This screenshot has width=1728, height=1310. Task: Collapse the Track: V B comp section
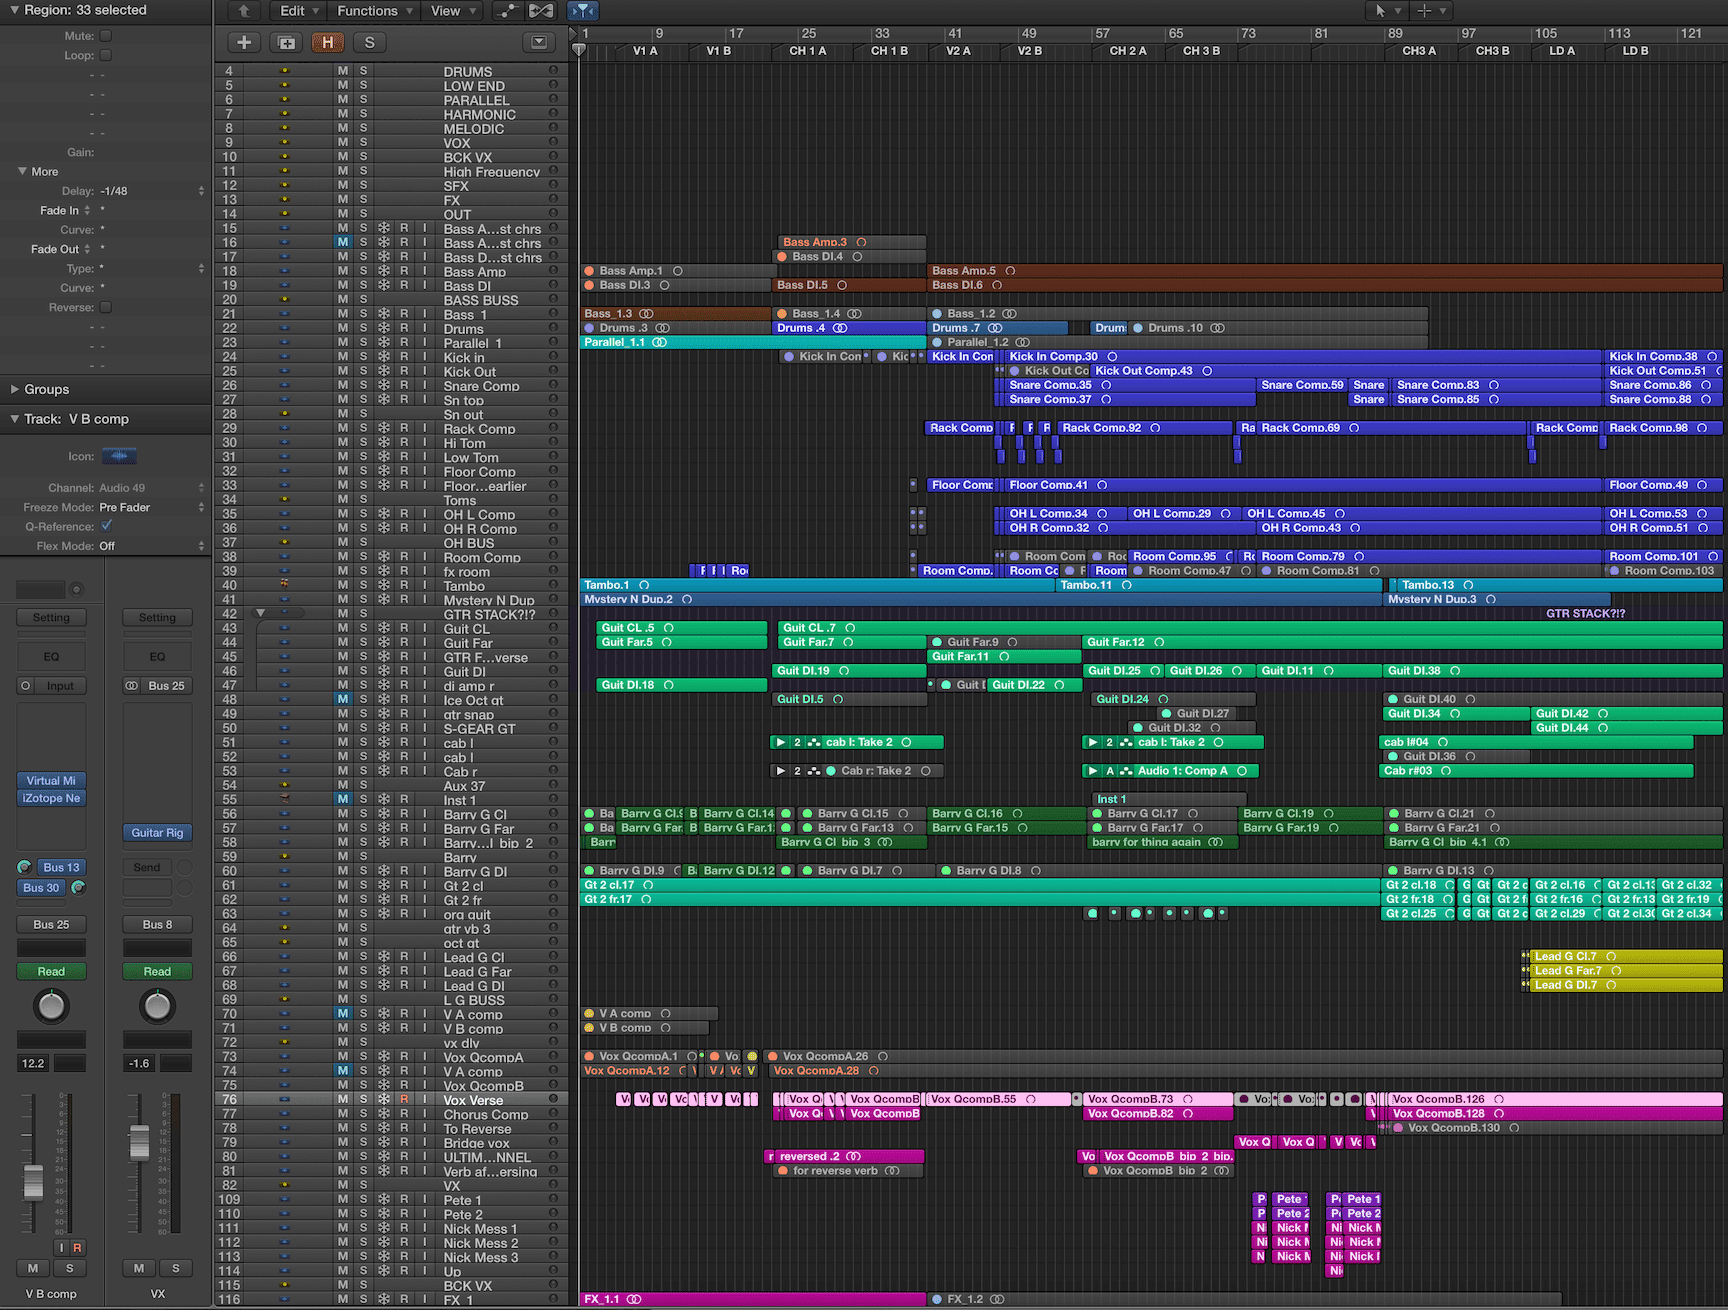pos(15,419)
